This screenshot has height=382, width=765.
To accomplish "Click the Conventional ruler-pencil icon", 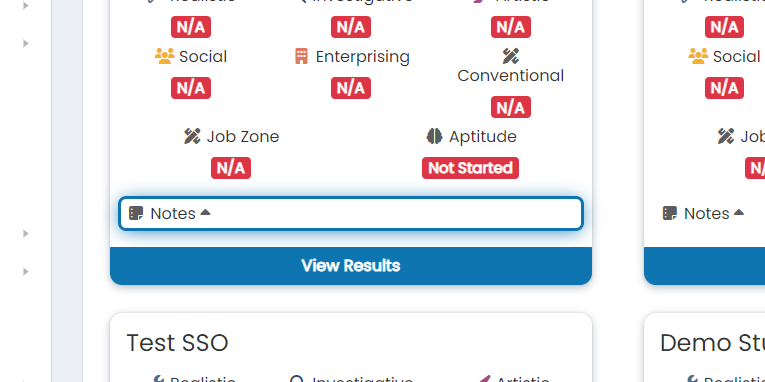I will pos(510,57).
